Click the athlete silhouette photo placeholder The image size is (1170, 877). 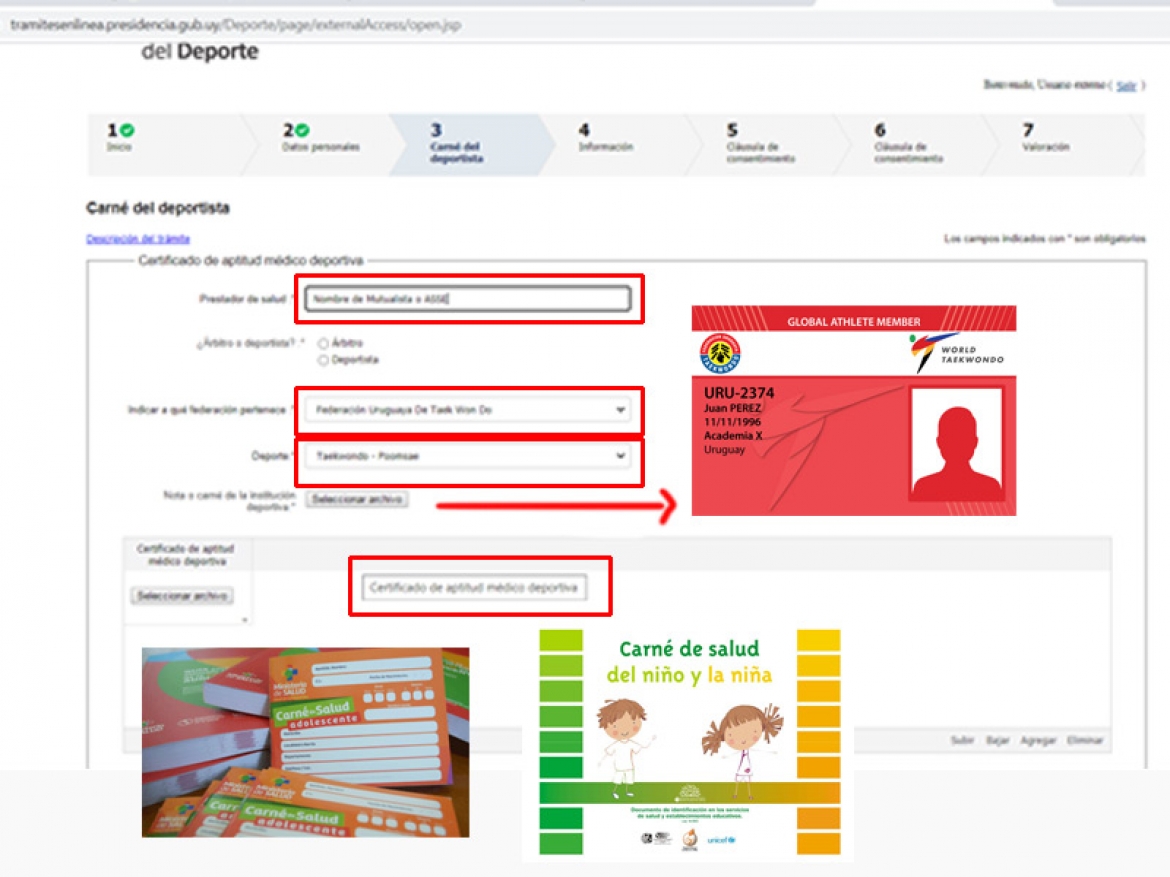click(955, 443)
